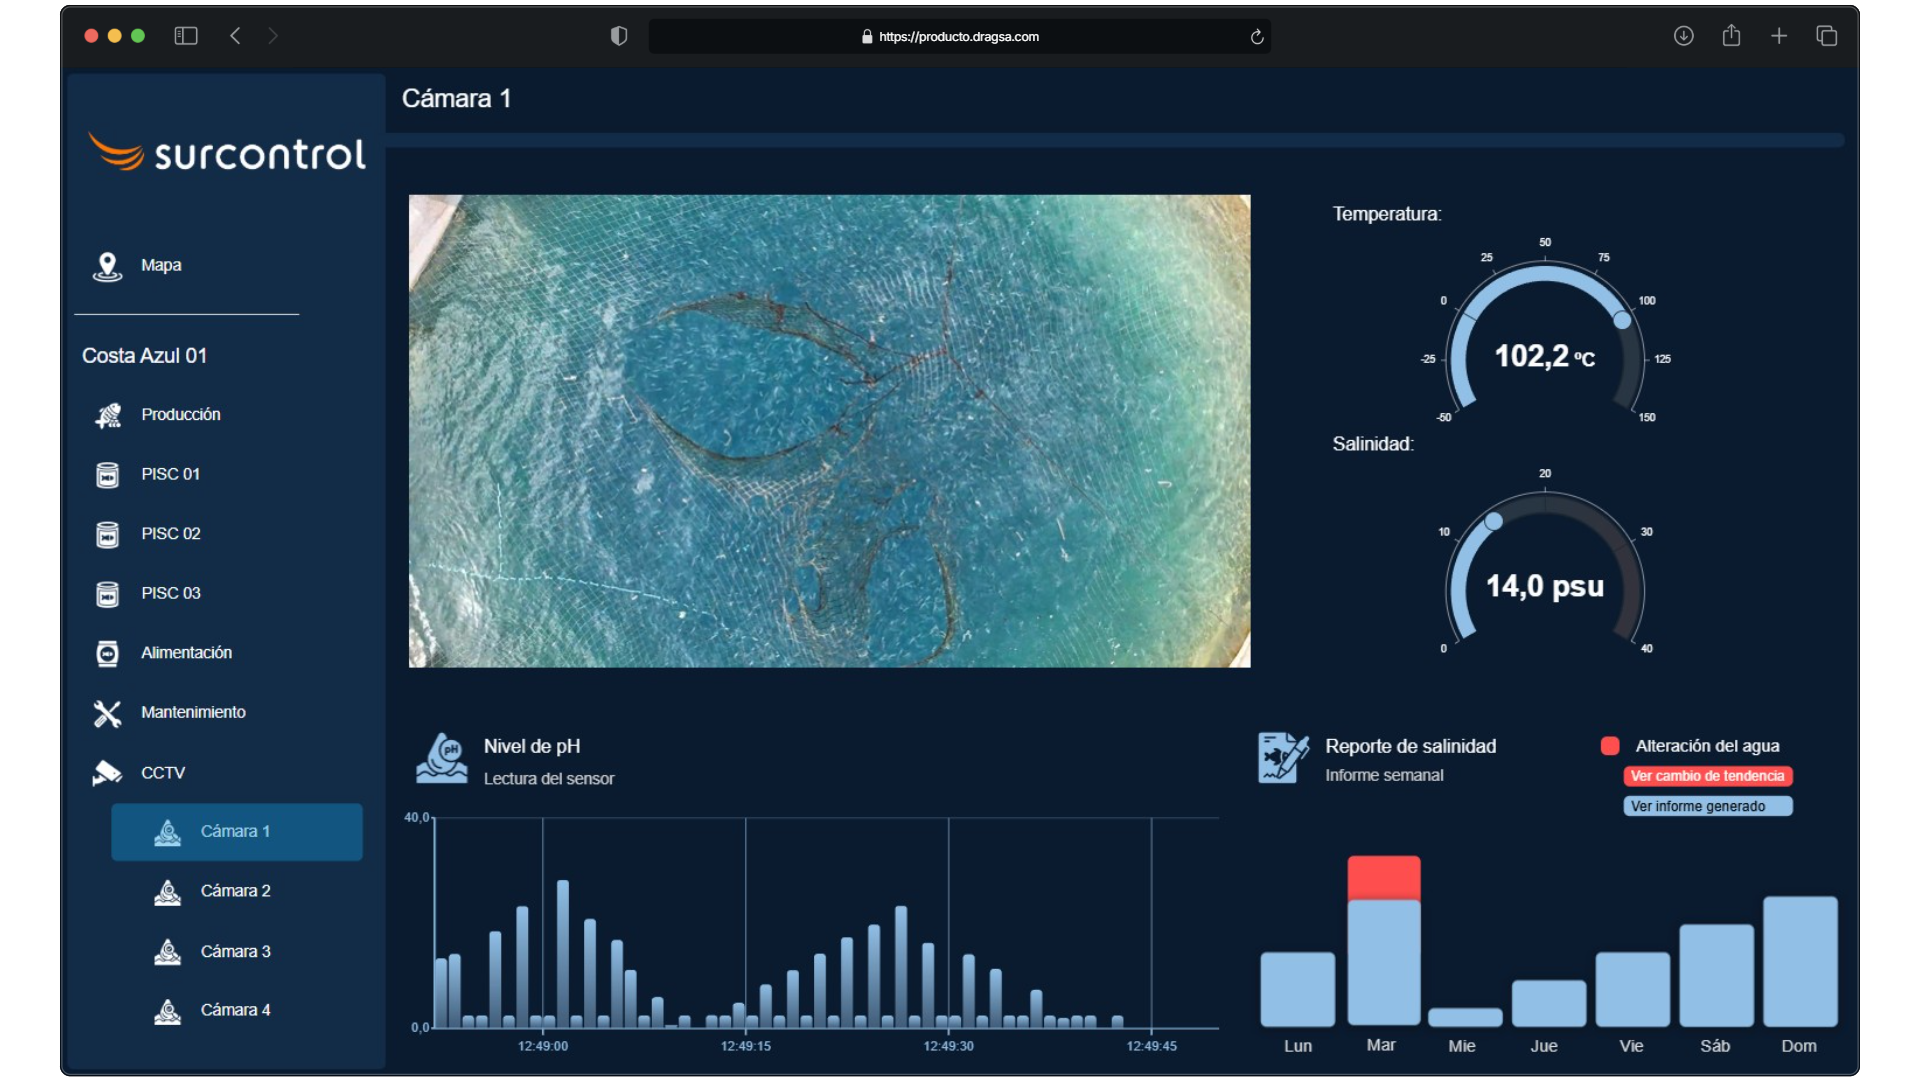Click Ver cambio de tendencia button
The width and height of the screenshot is (1920, 1080).
[x=1707, y=776]
